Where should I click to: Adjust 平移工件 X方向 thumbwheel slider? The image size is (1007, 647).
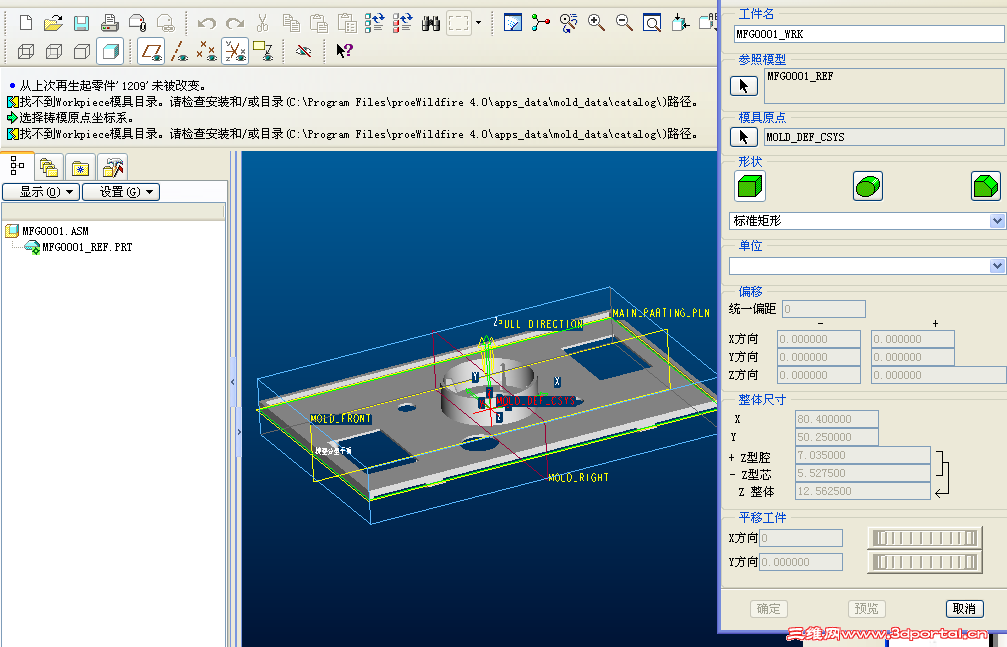pyautogui.click(x=925, y=538)
